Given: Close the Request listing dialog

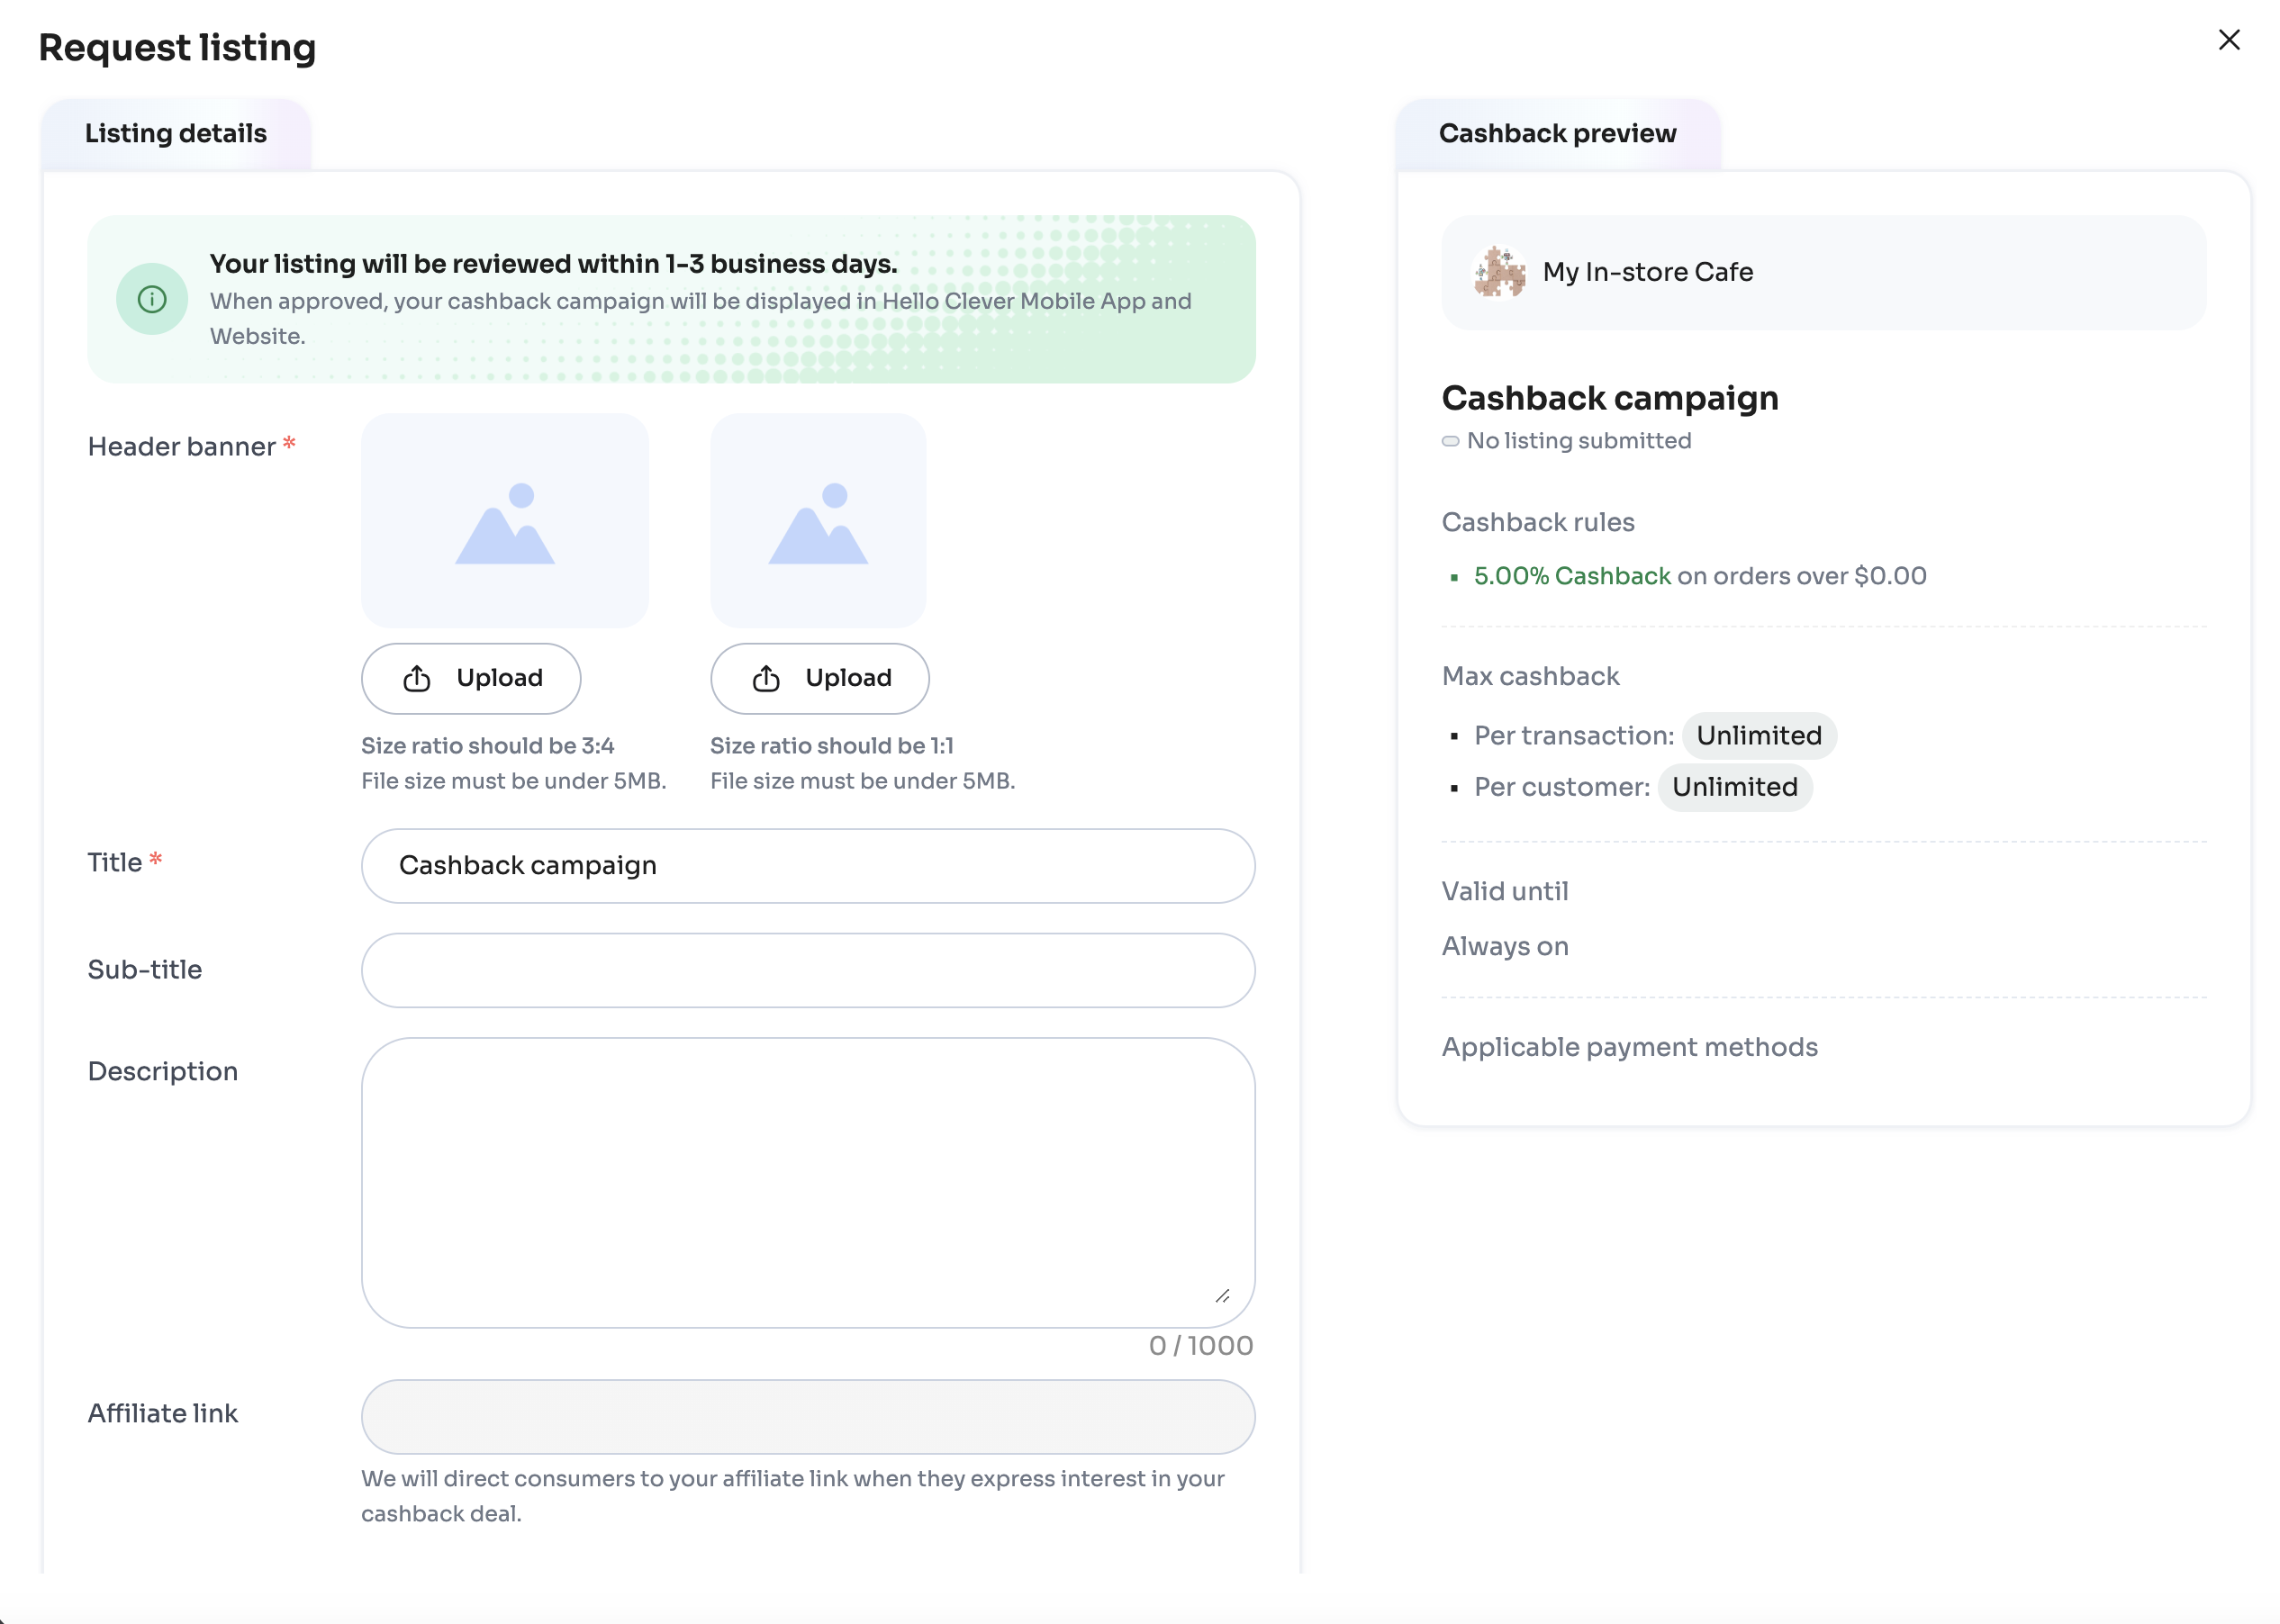Looking at the screenshot, I should [2228, 40].
